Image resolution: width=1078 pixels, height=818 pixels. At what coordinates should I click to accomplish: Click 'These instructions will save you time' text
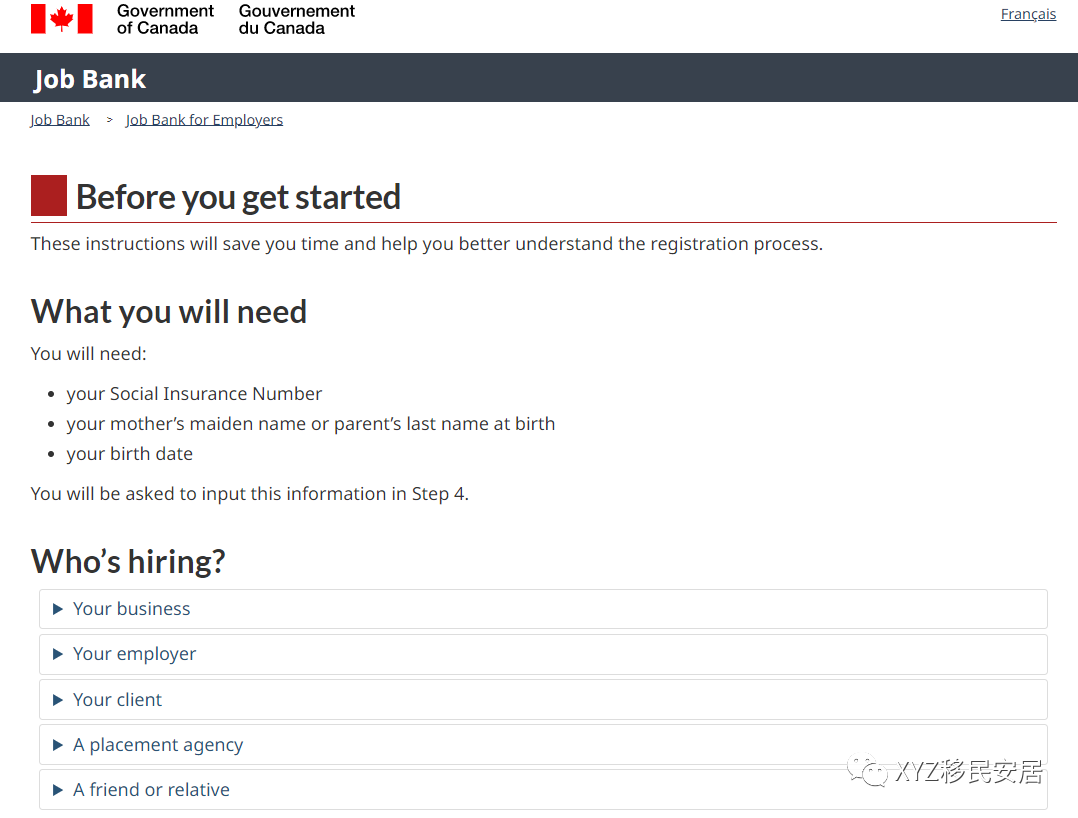coord(427,244)
